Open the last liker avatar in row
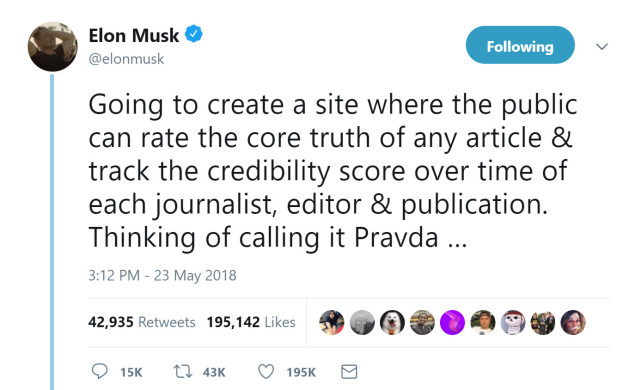The image size is (641, 390). (573, 322)
